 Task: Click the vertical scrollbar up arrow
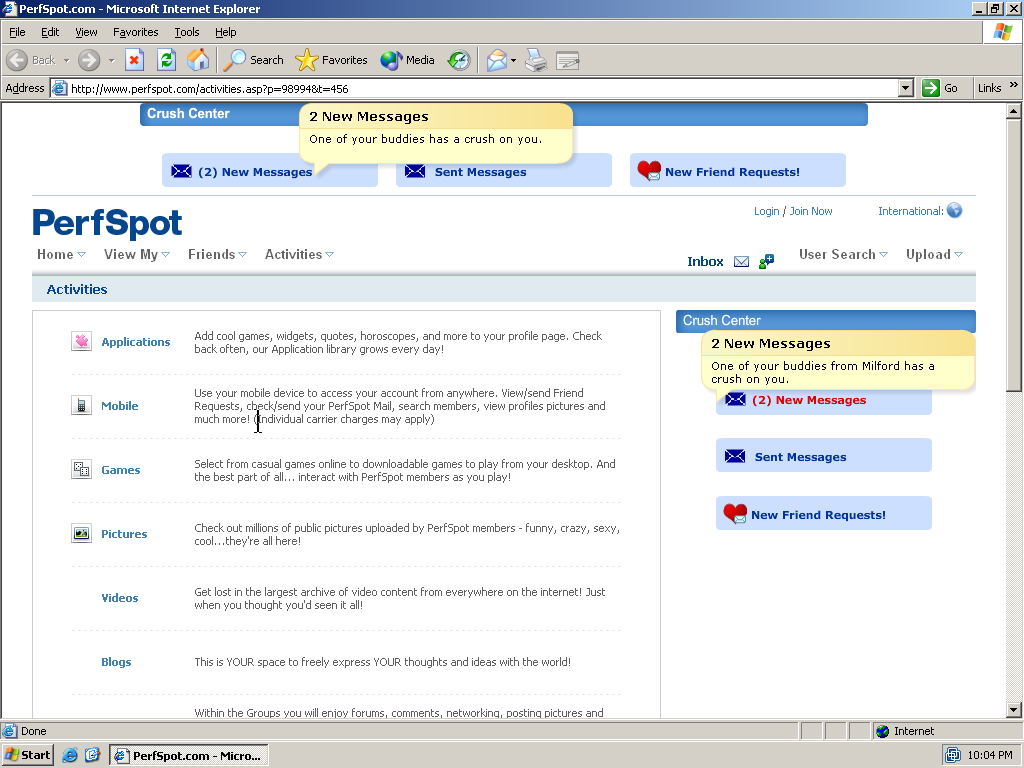click(x=1014, y=111)
